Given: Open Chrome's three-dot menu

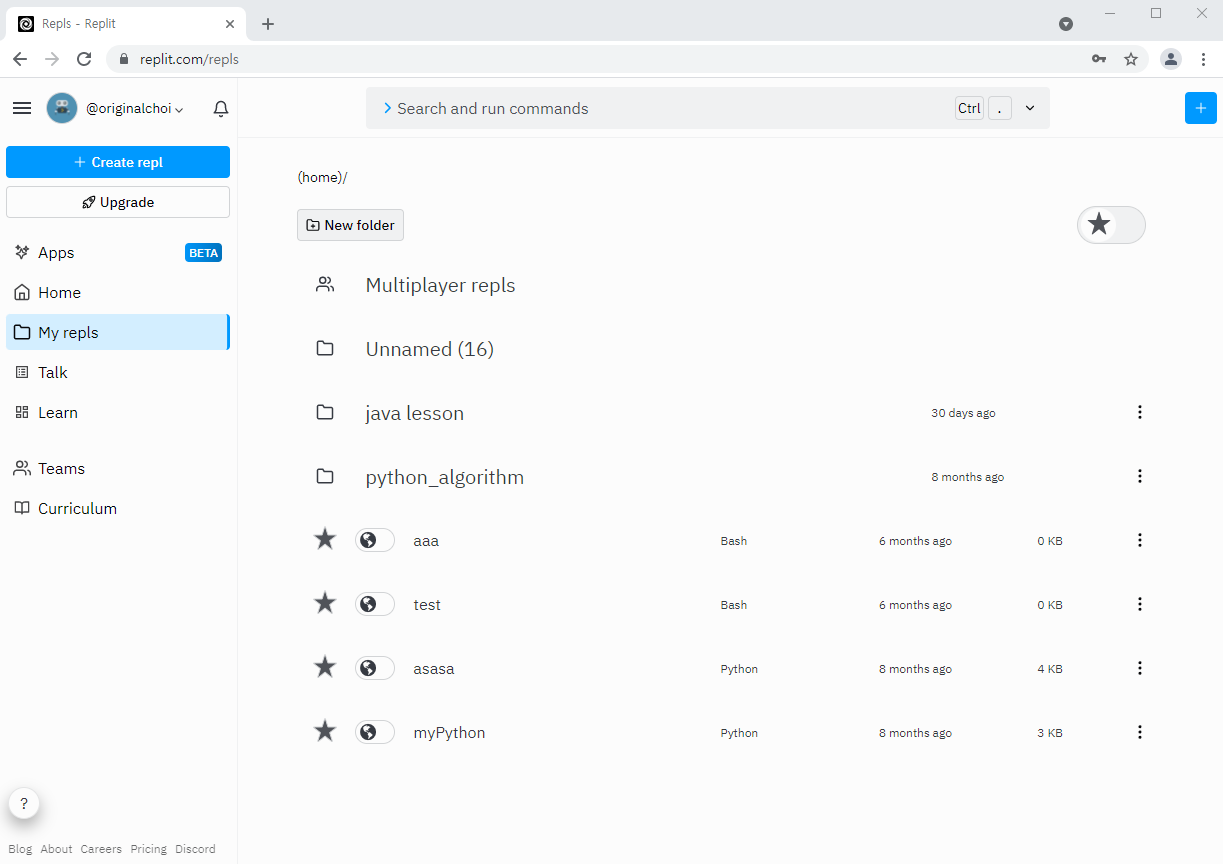Looking at the screenshot, I should 1203,59.
